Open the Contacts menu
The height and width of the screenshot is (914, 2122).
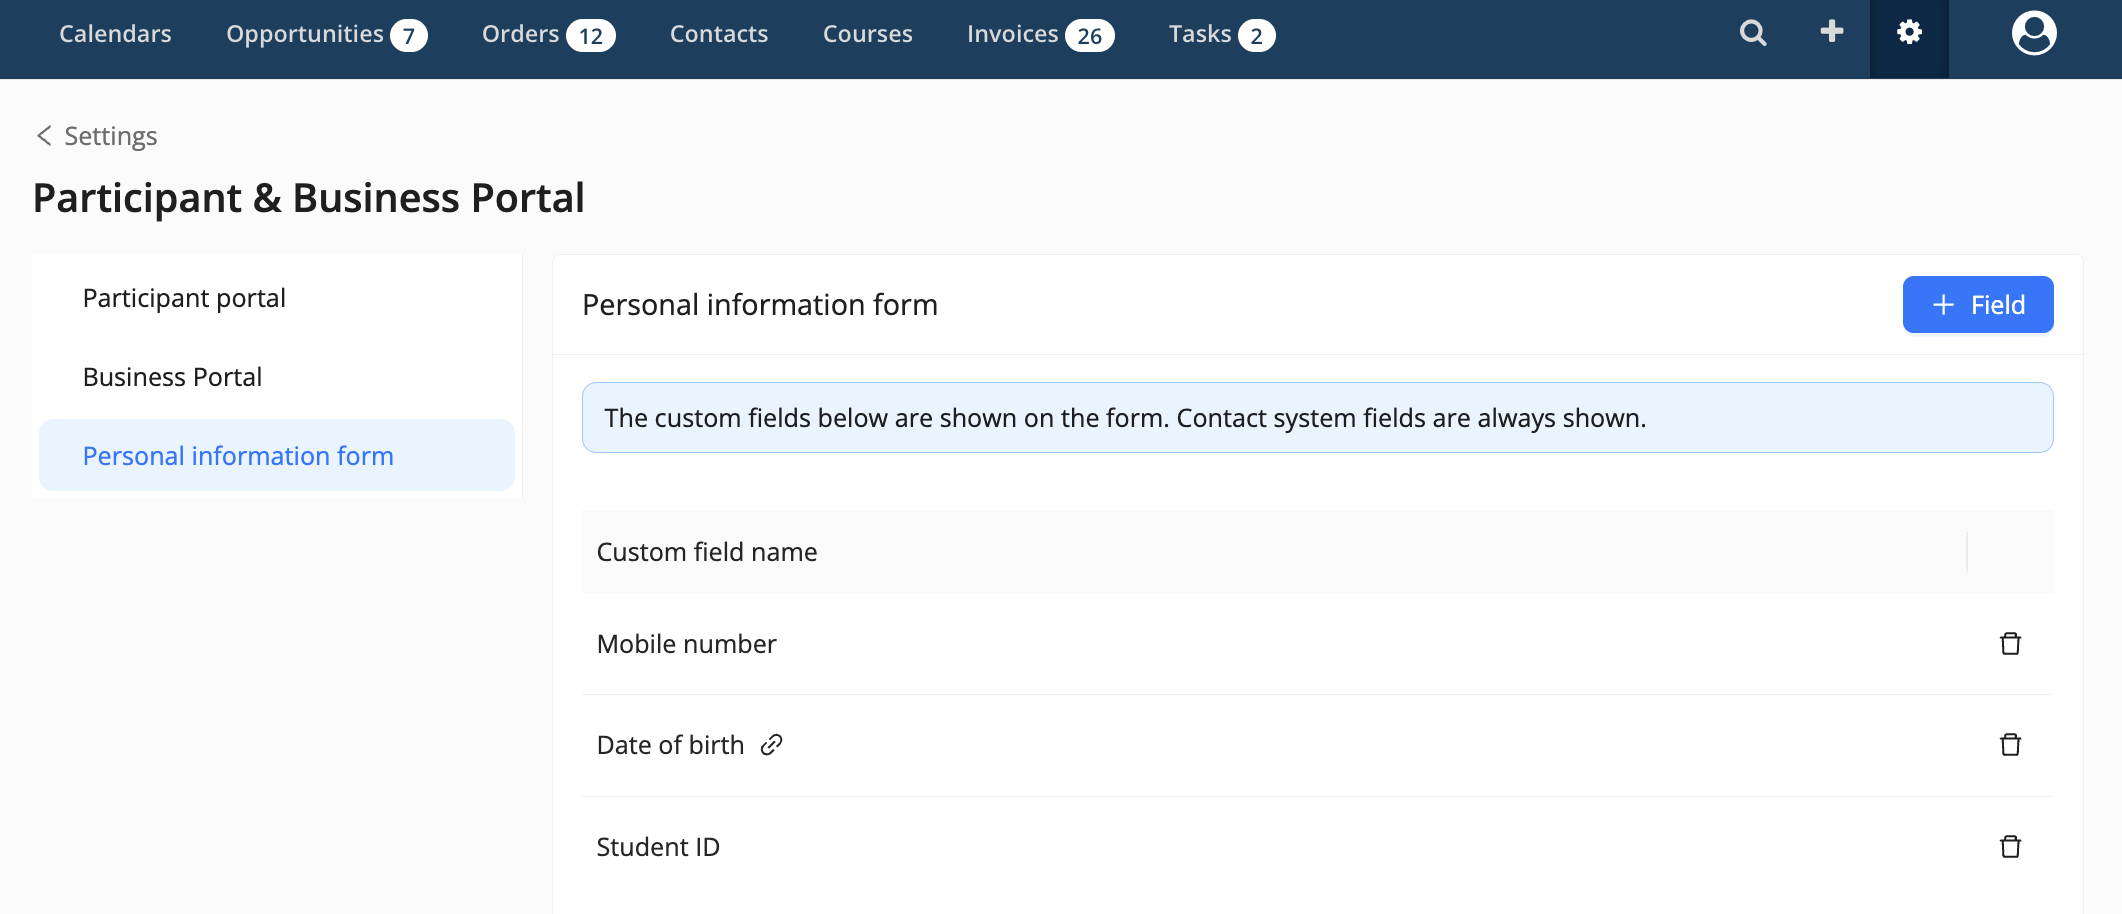[719, 34]
